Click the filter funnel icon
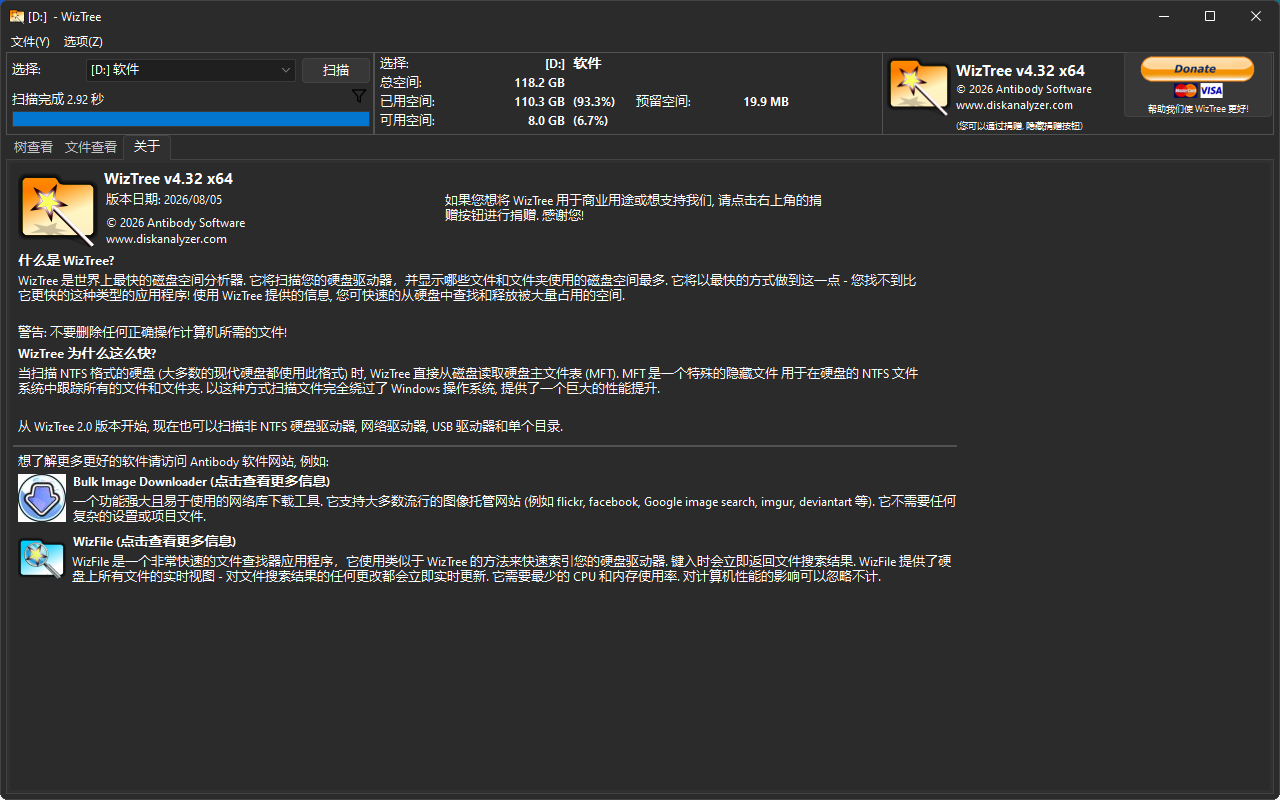Screen dimensions: 1280x800 pyautogui.click(x=359, y=96)
